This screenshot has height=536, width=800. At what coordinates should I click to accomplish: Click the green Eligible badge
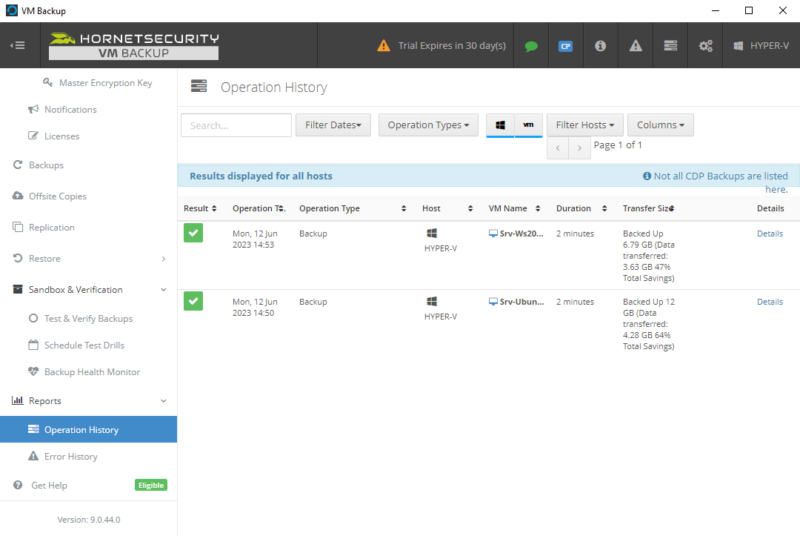(151, 485)
